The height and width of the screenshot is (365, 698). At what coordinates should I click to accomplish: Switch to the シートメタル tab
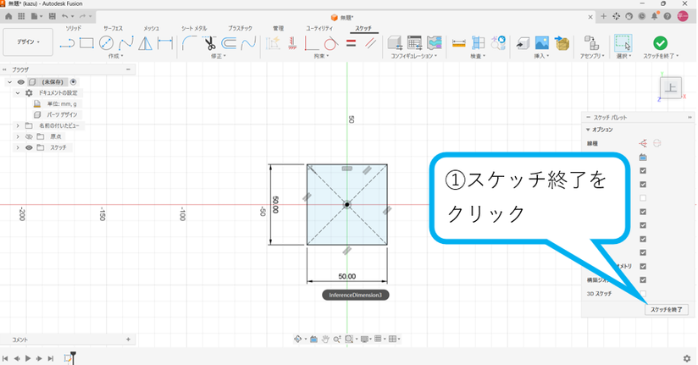click(194, 28)
